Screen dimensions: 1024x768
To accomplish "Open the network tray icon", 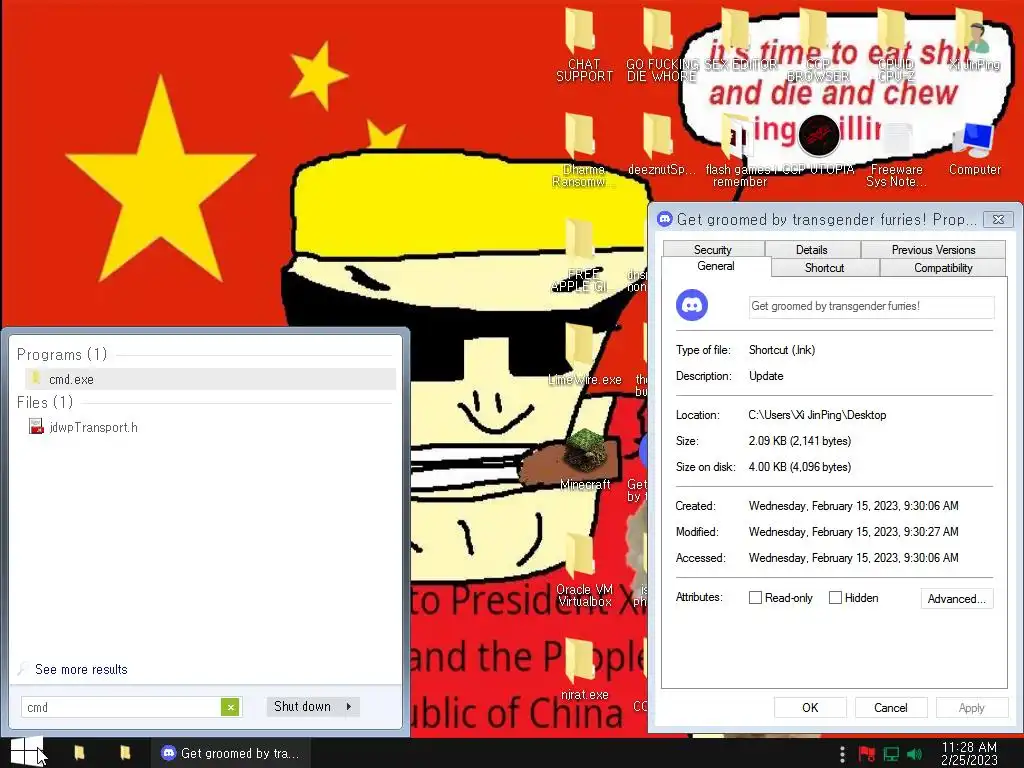I will (891, 754).
